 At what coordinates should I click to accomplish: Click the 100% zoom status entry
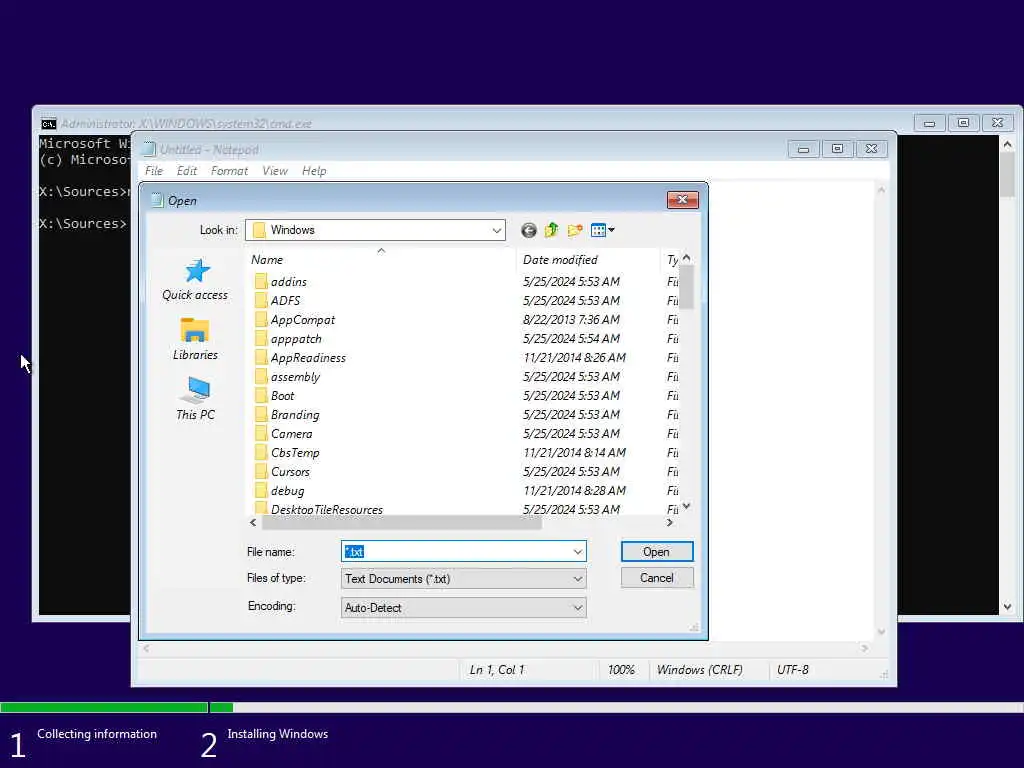point(621,669)
